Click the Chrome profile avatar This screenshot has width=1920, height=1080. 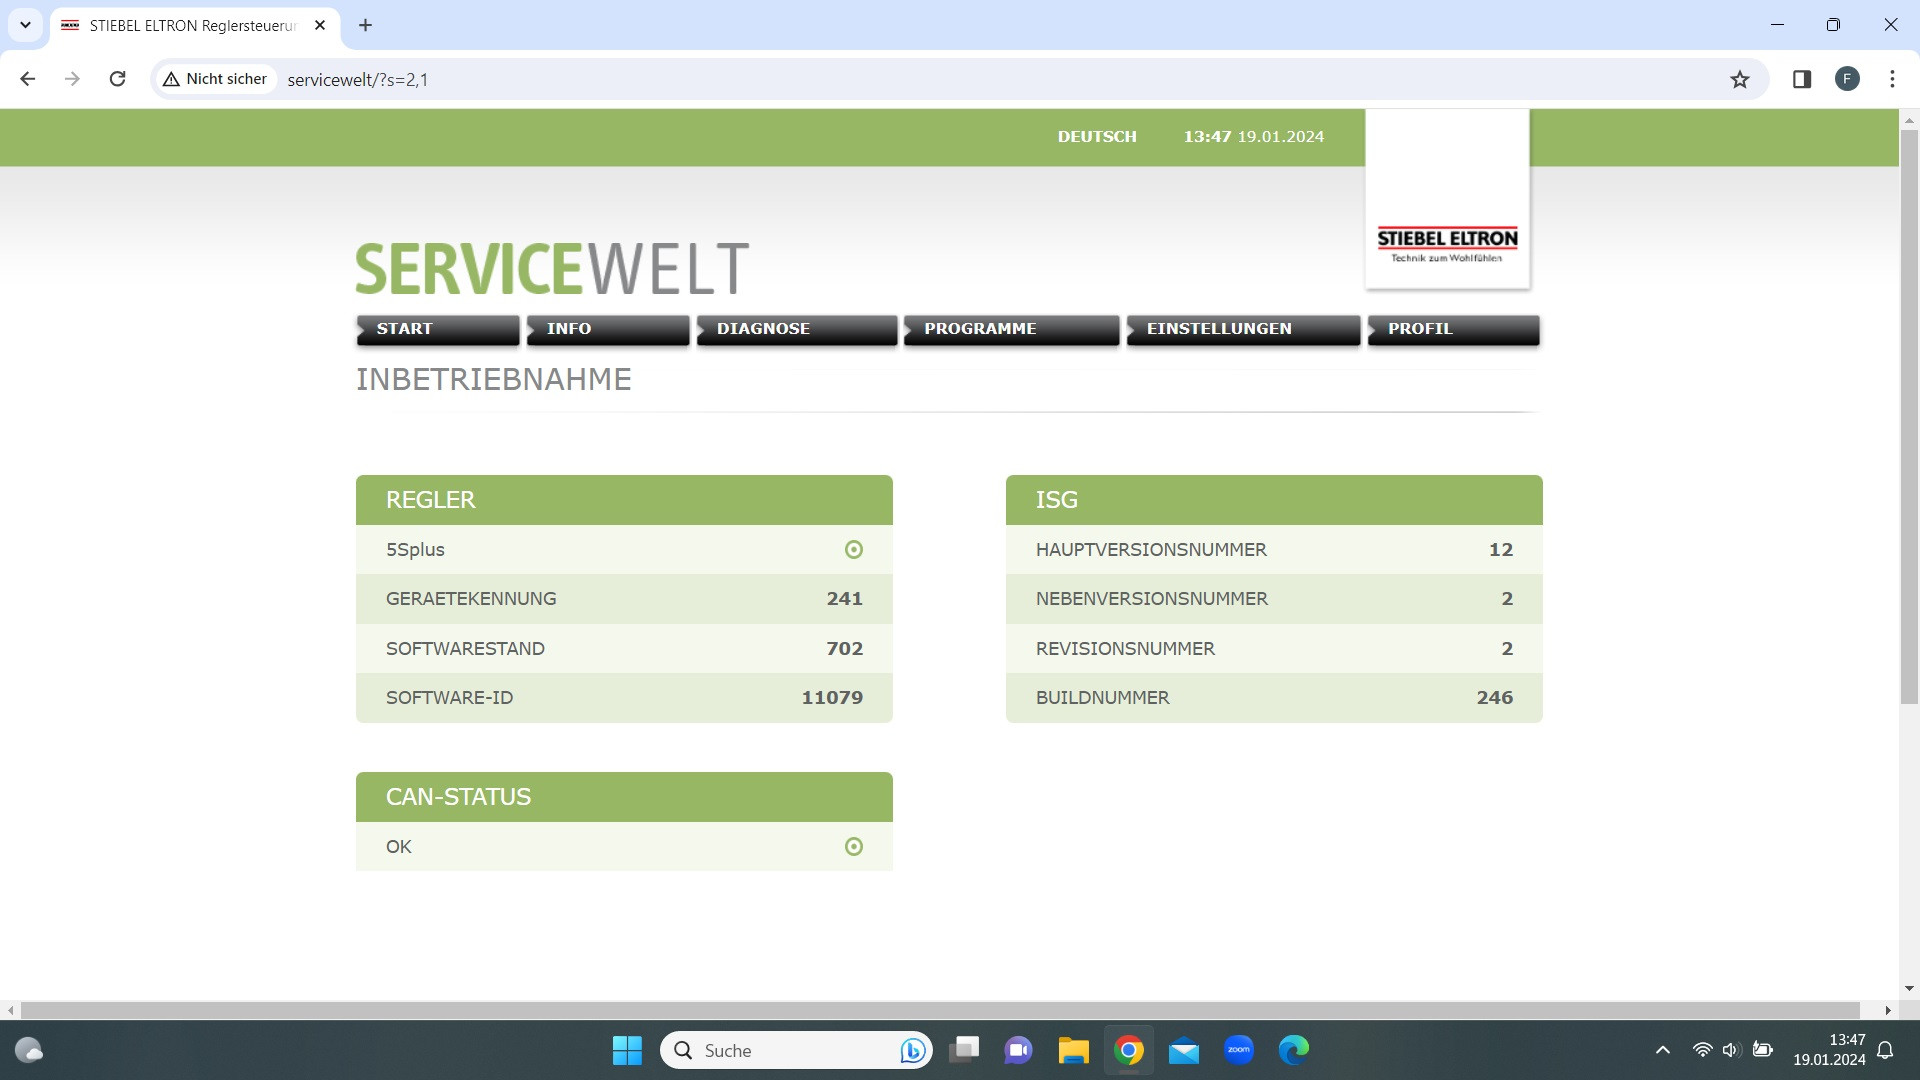point(1847,79)
